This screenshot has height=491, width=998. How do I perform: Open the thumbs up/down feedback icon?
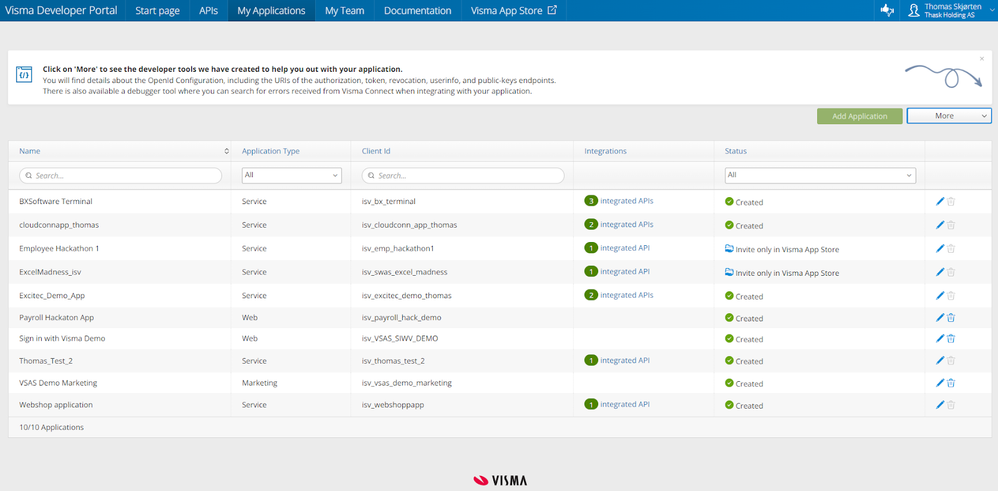tap(886, 10)
